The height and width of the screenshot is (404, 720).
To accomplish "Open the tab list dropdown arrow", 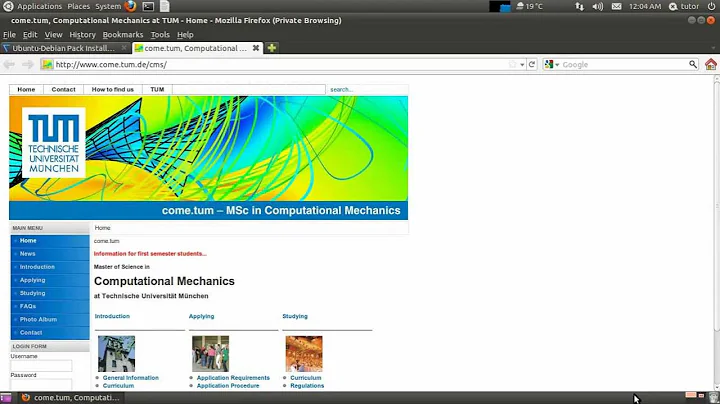I will coord(713,48).
